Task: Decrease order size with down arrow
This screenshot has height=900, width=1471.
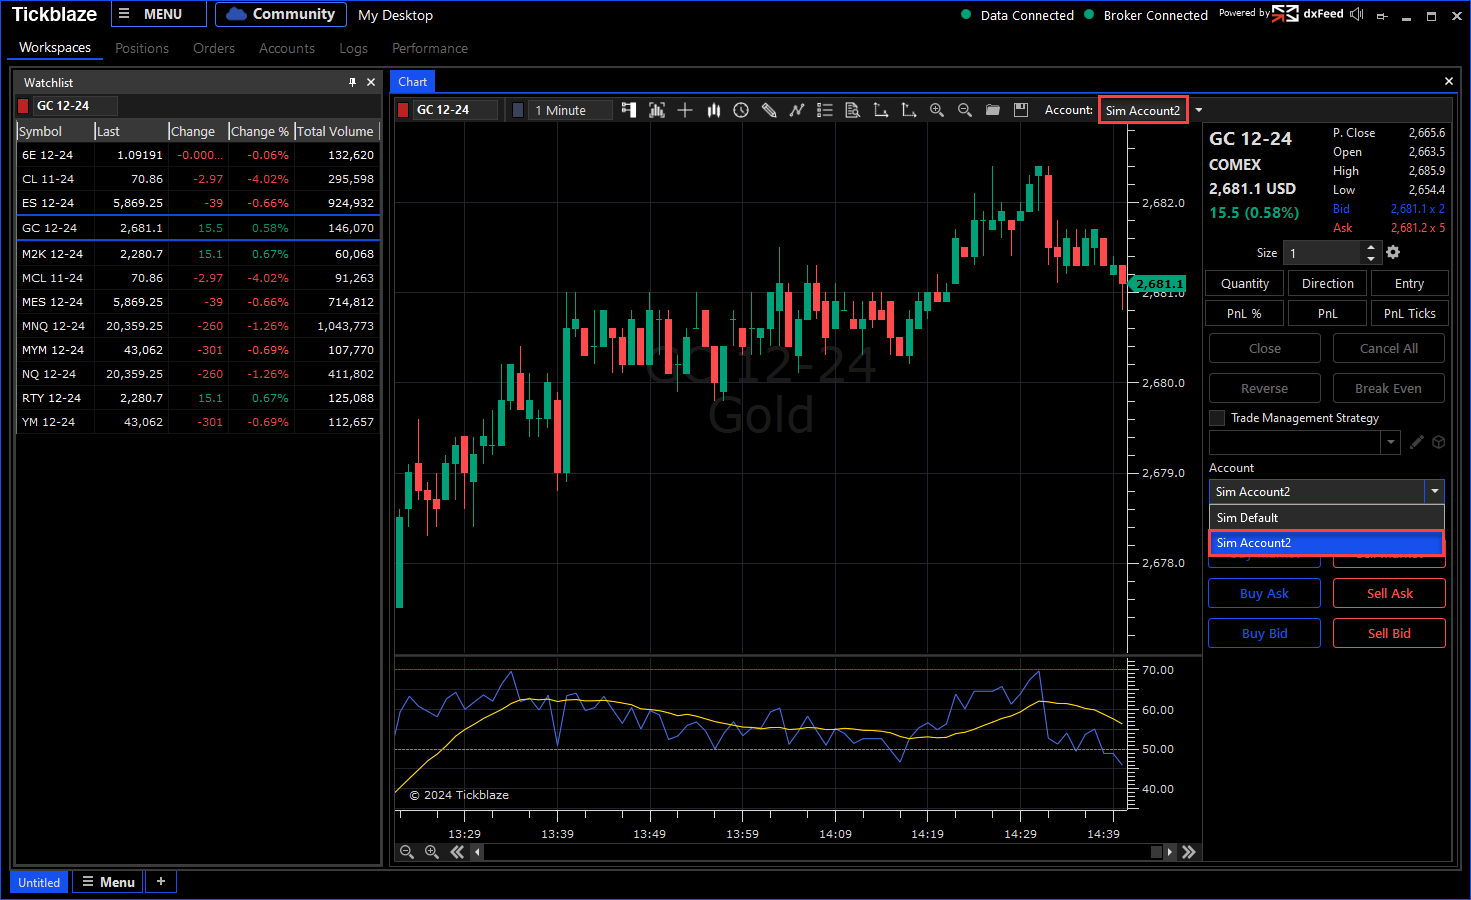Action: tap(1371, 259)
